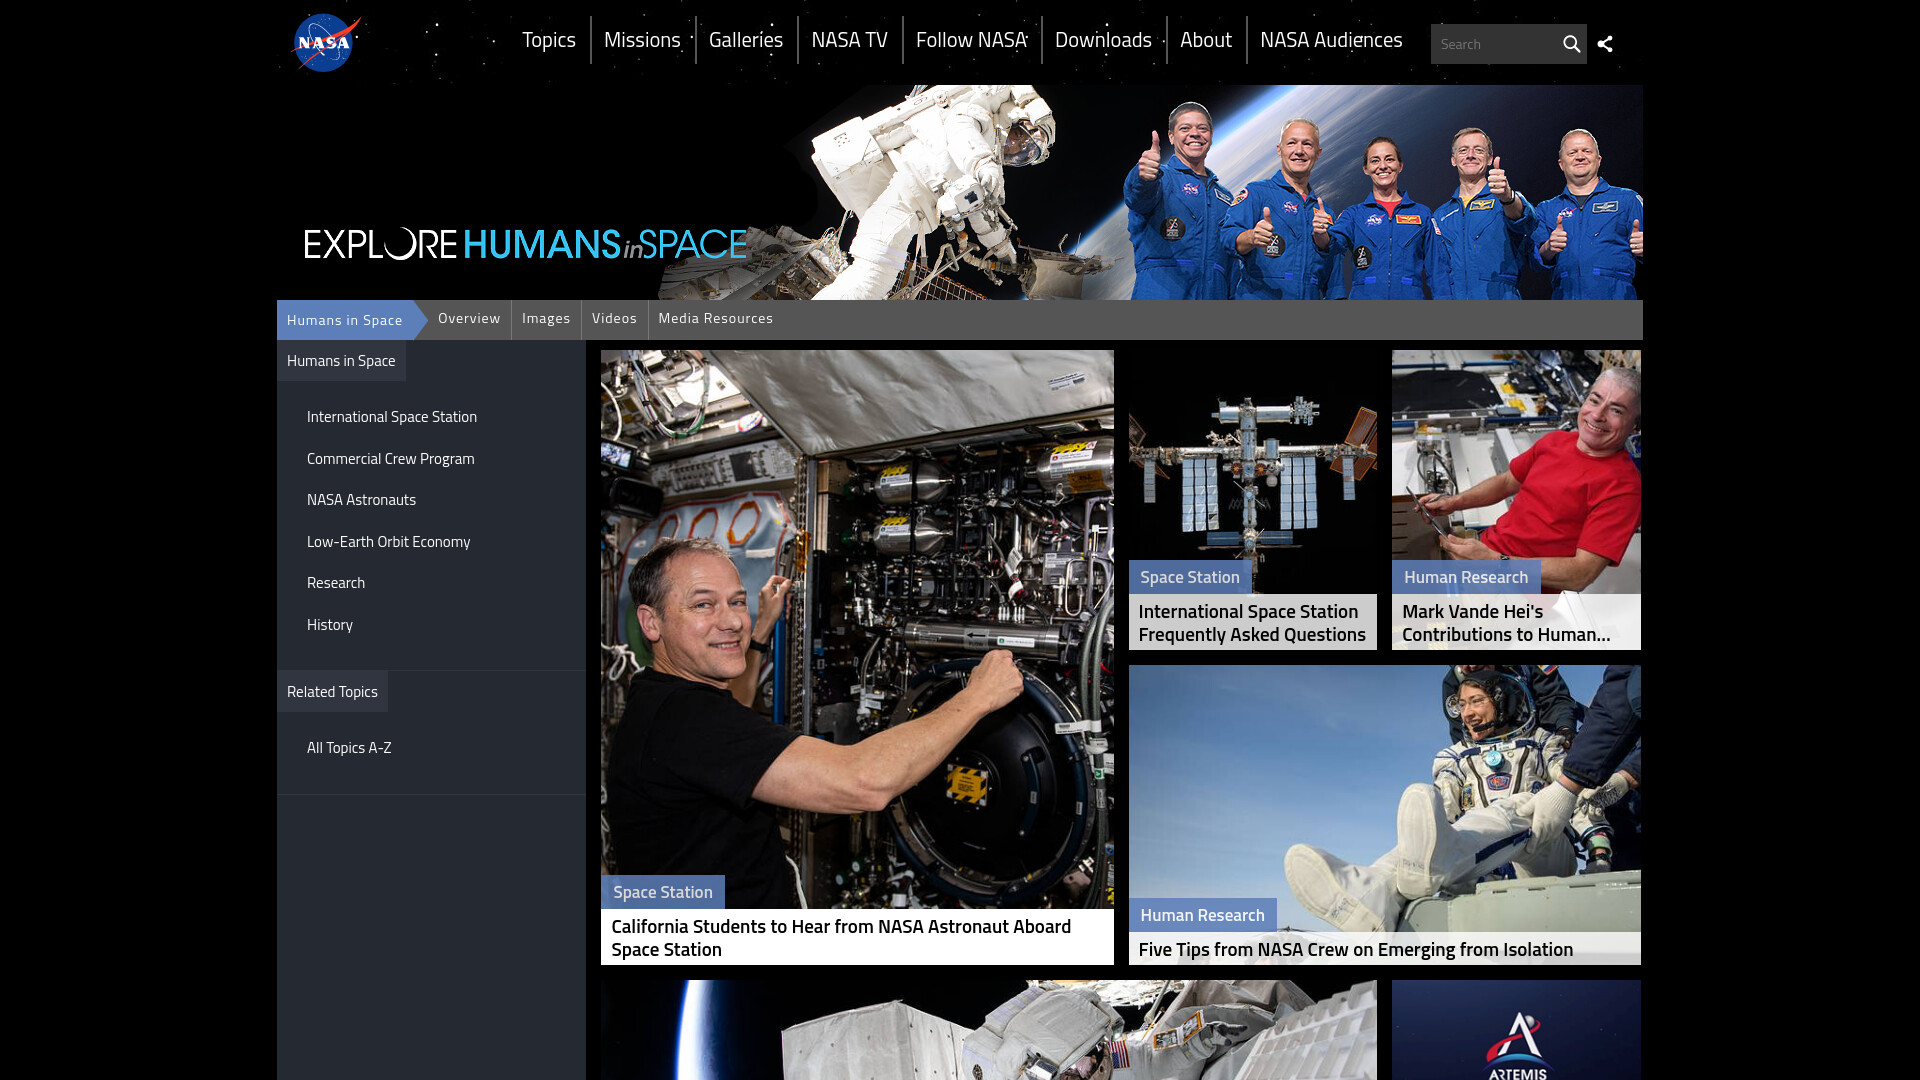The height and width of the screenshot is (1080, 1920).
Task: Open NASA Astronauts sidebar link
Action: [361, 500]
